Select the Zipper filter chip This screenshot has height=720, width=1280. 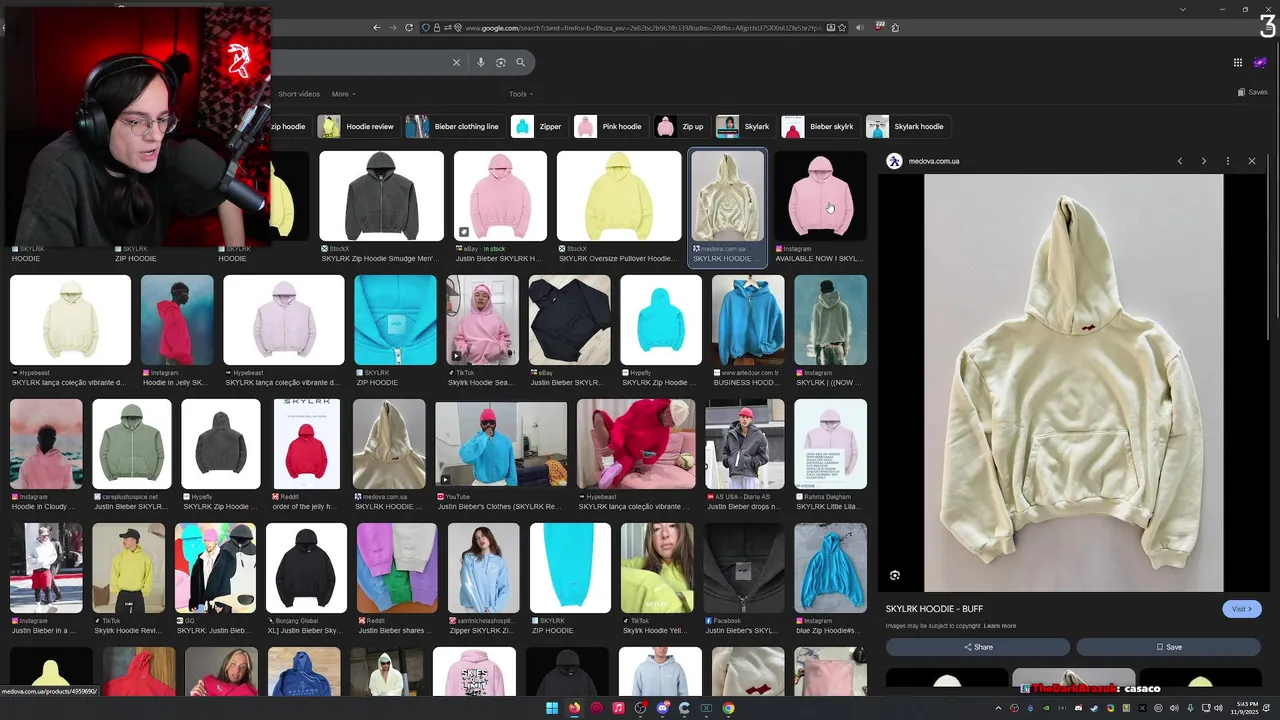(x=538, y=127)
